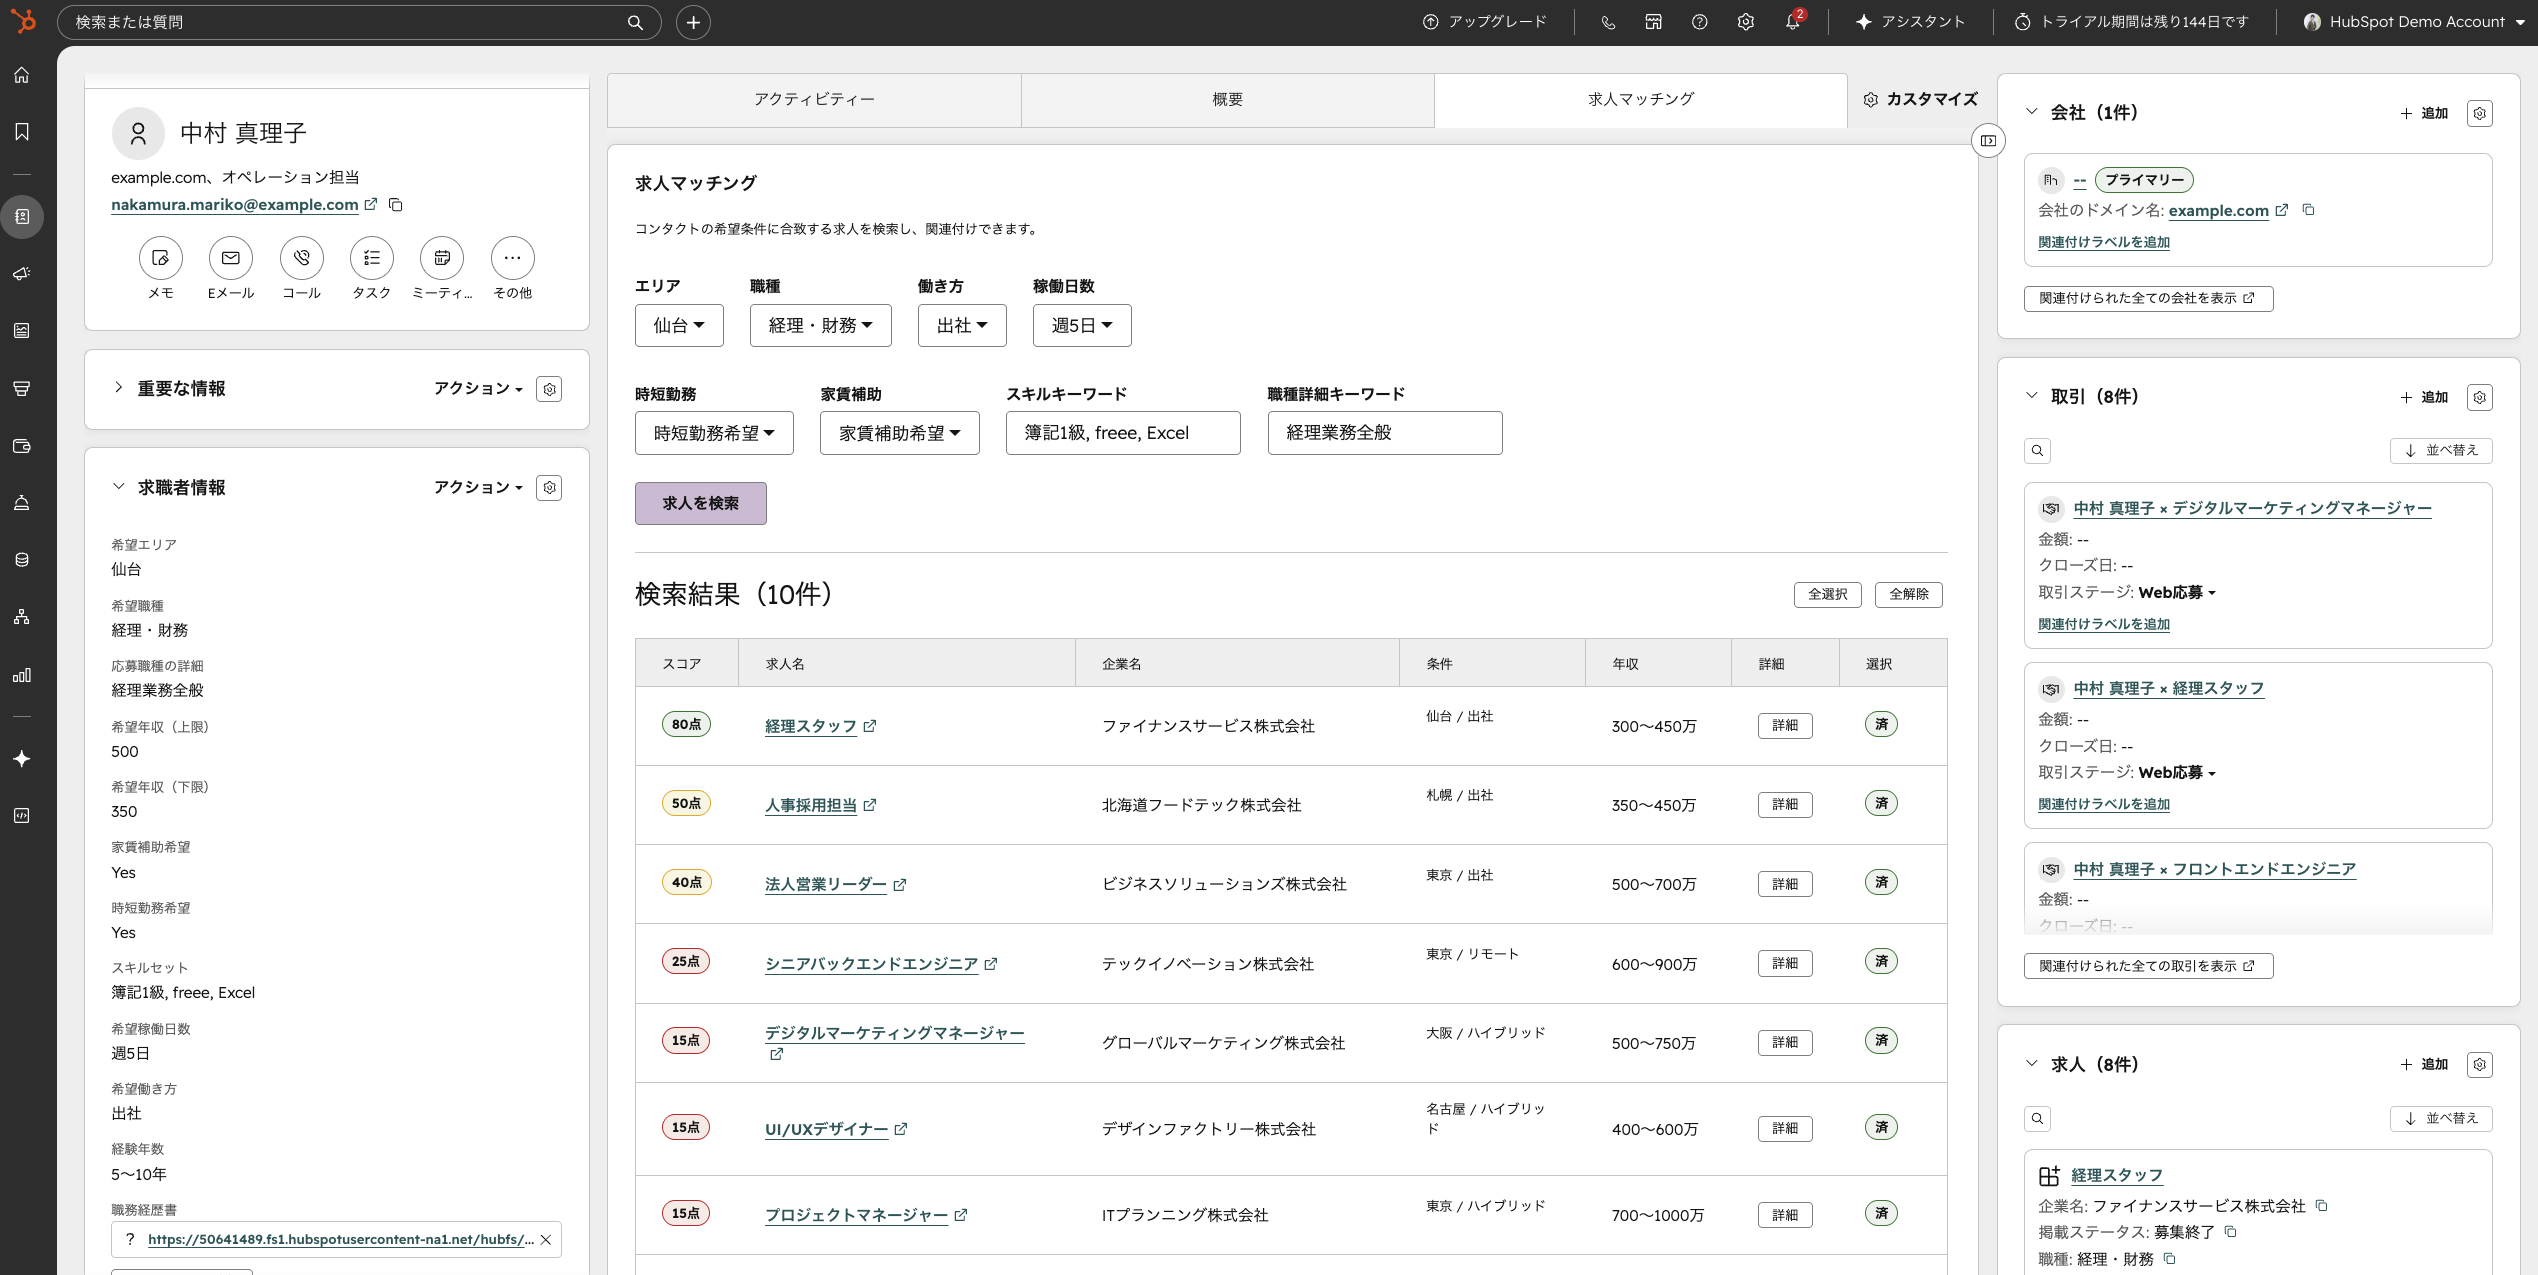Open the 働き方 dropdown showing 出社
2538x1275 pixels.
click(x=962, y=326)
